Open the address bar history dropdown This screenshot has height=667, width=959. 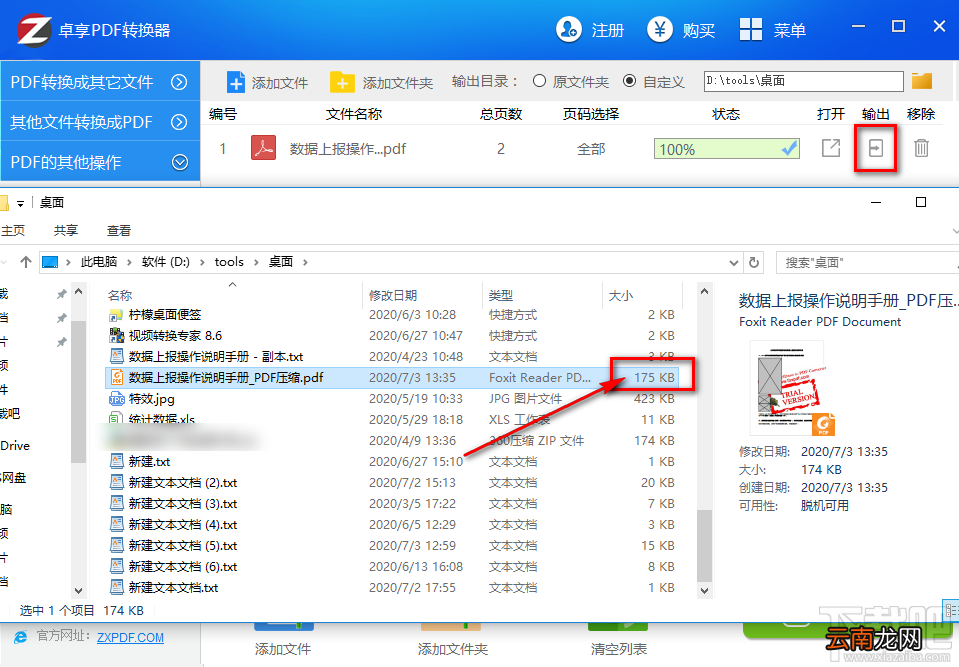tap(734, 262)
